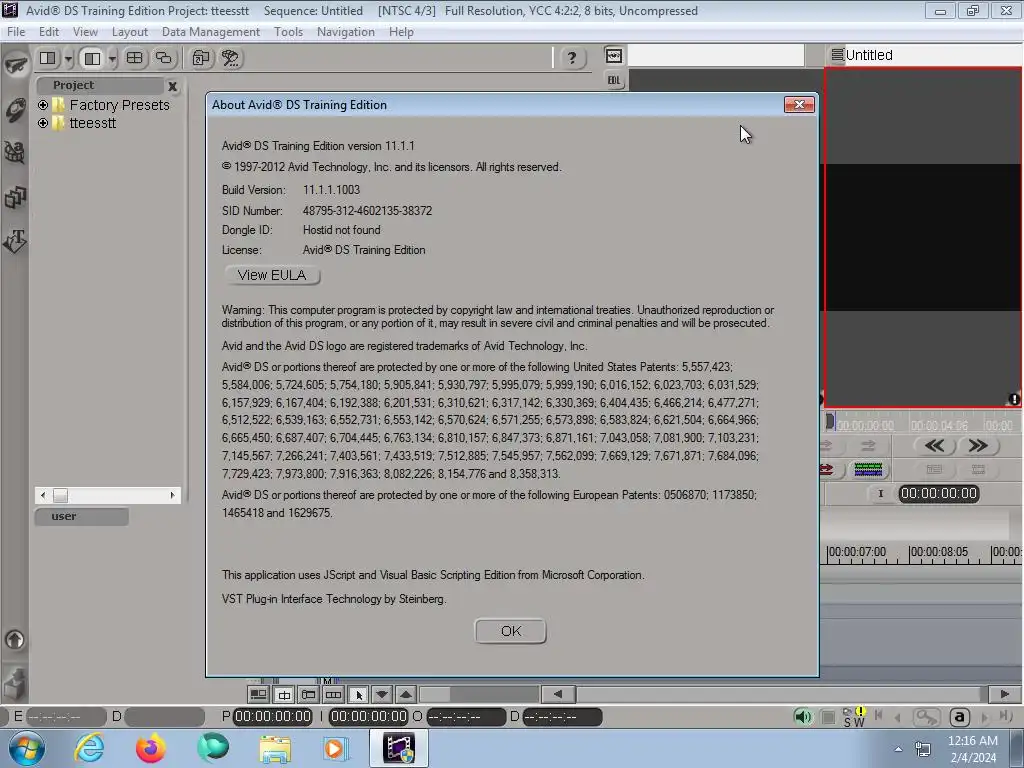
Task: Click the parachute-shaped toolbar icon
Action: 230,58
